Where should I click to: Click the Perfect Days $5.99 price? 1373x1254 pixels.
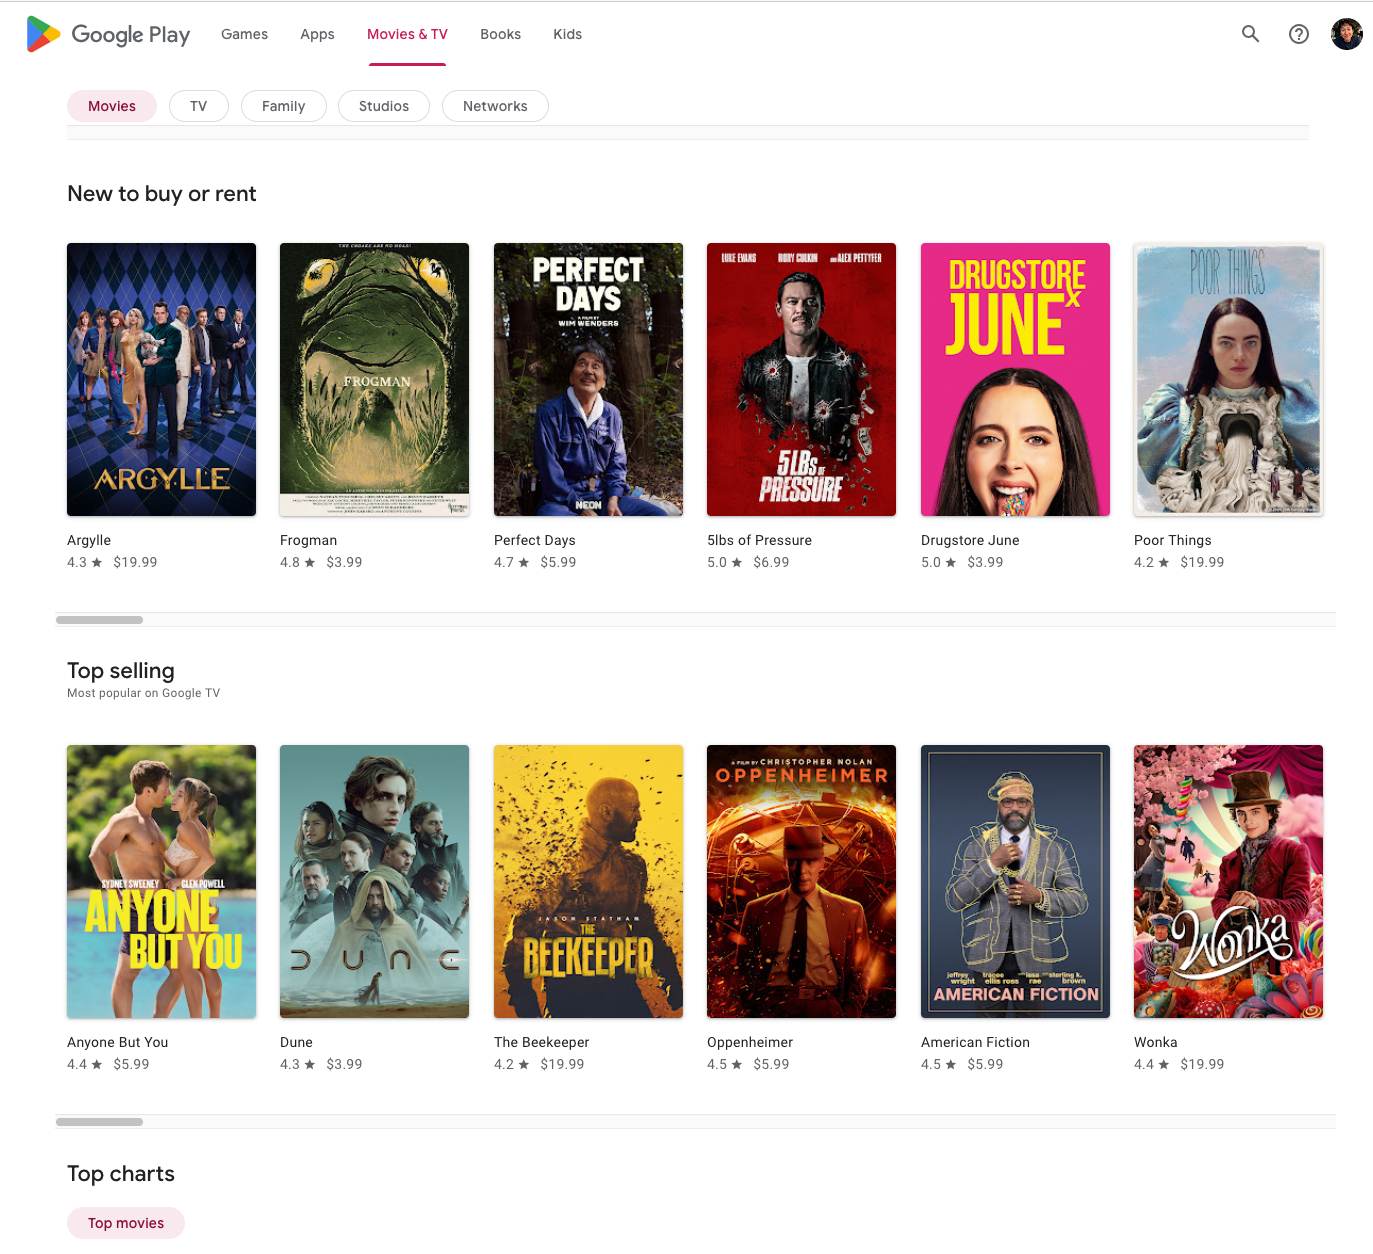coord(558,562)
